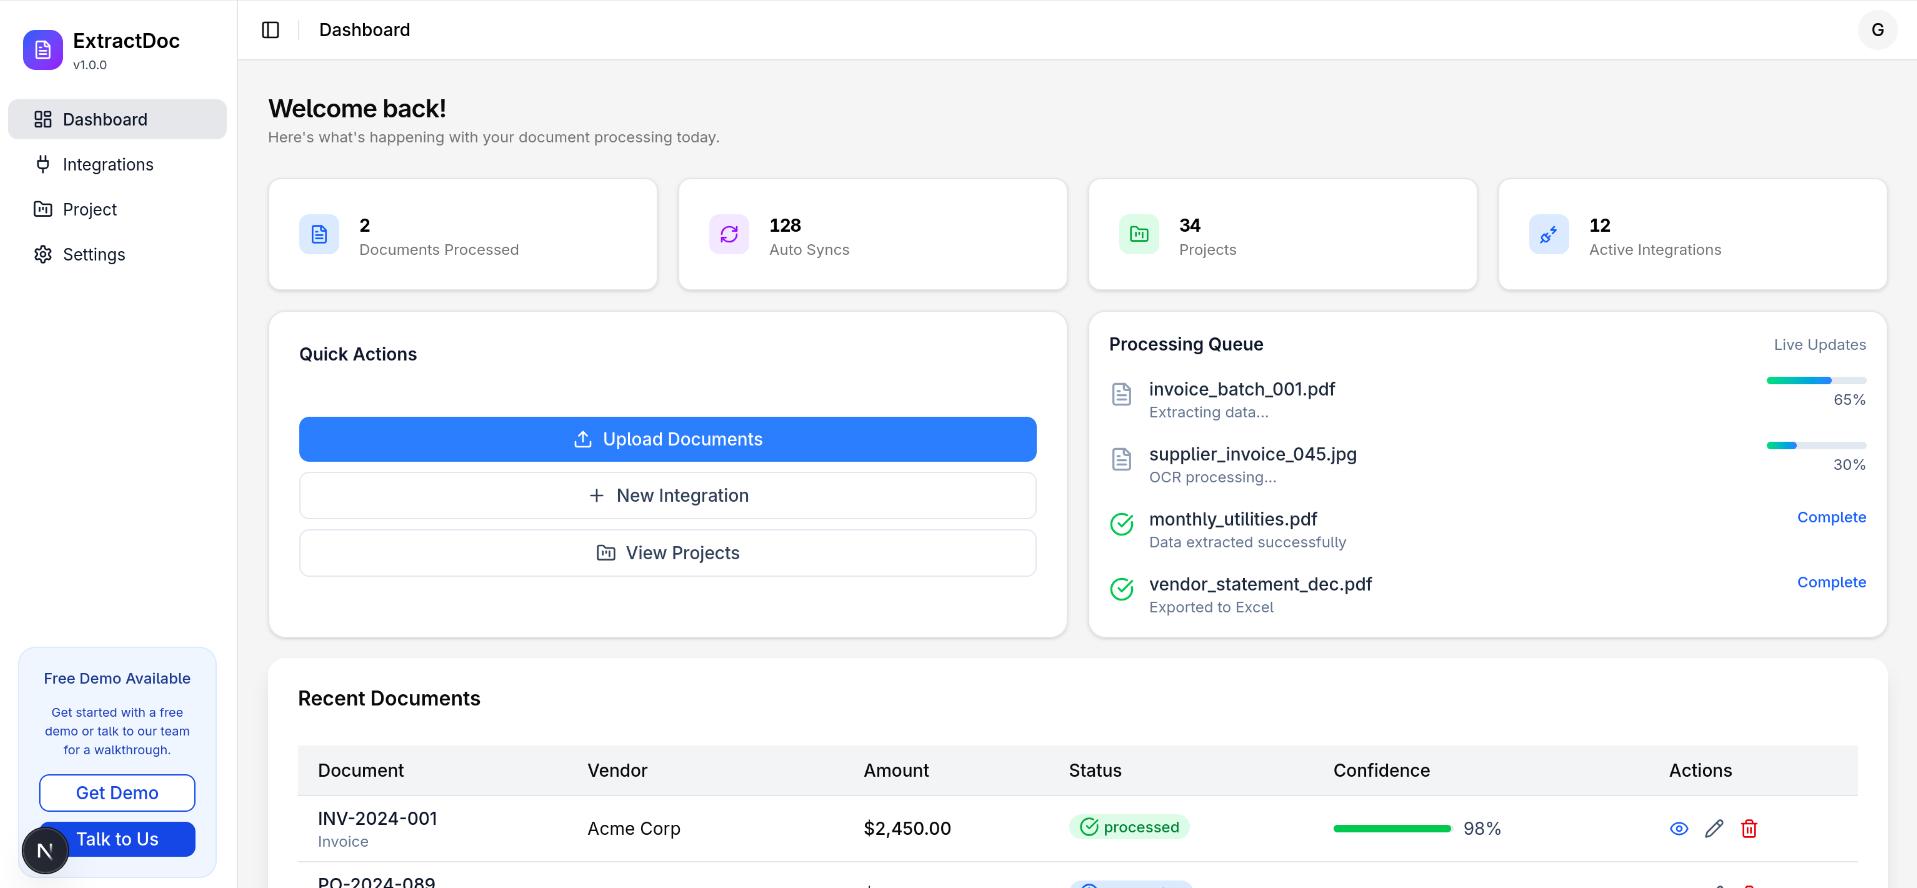This screenshot has height=888, width=1917.
Task: Click the Get Demo button
Action: [117, 793]
